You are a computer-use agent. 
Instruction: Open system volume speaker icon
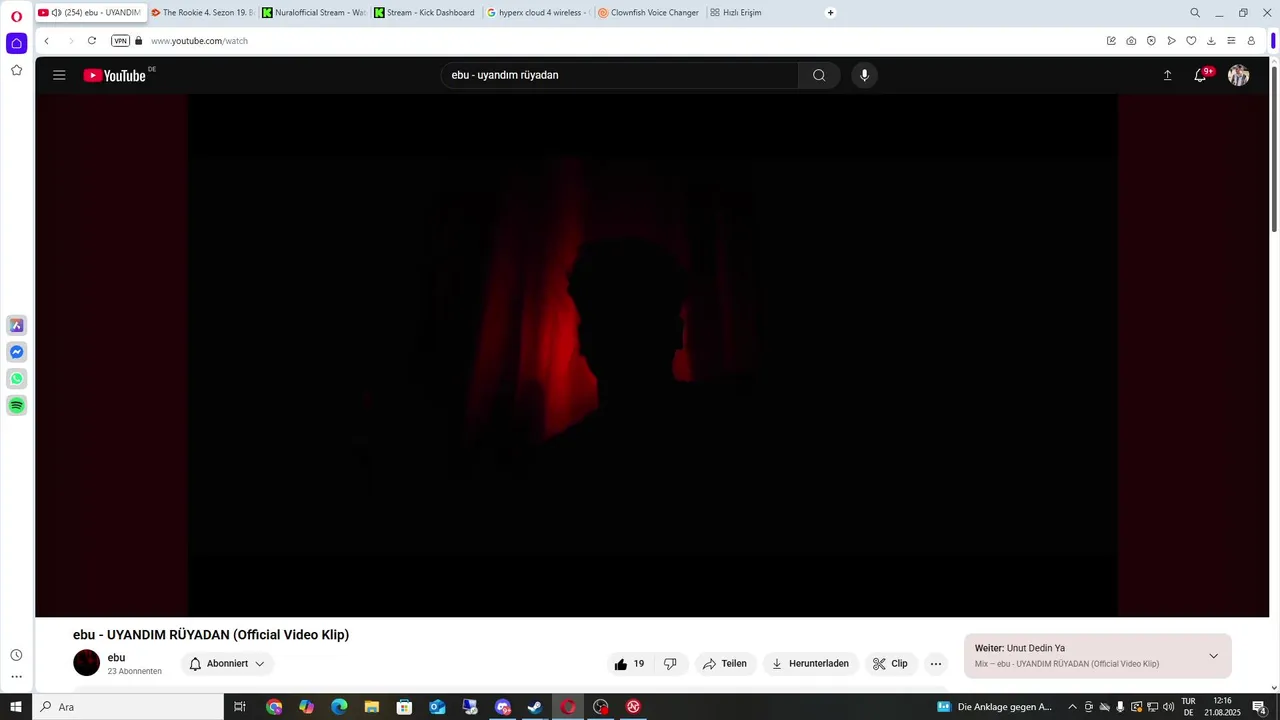tap(1168, 707)
